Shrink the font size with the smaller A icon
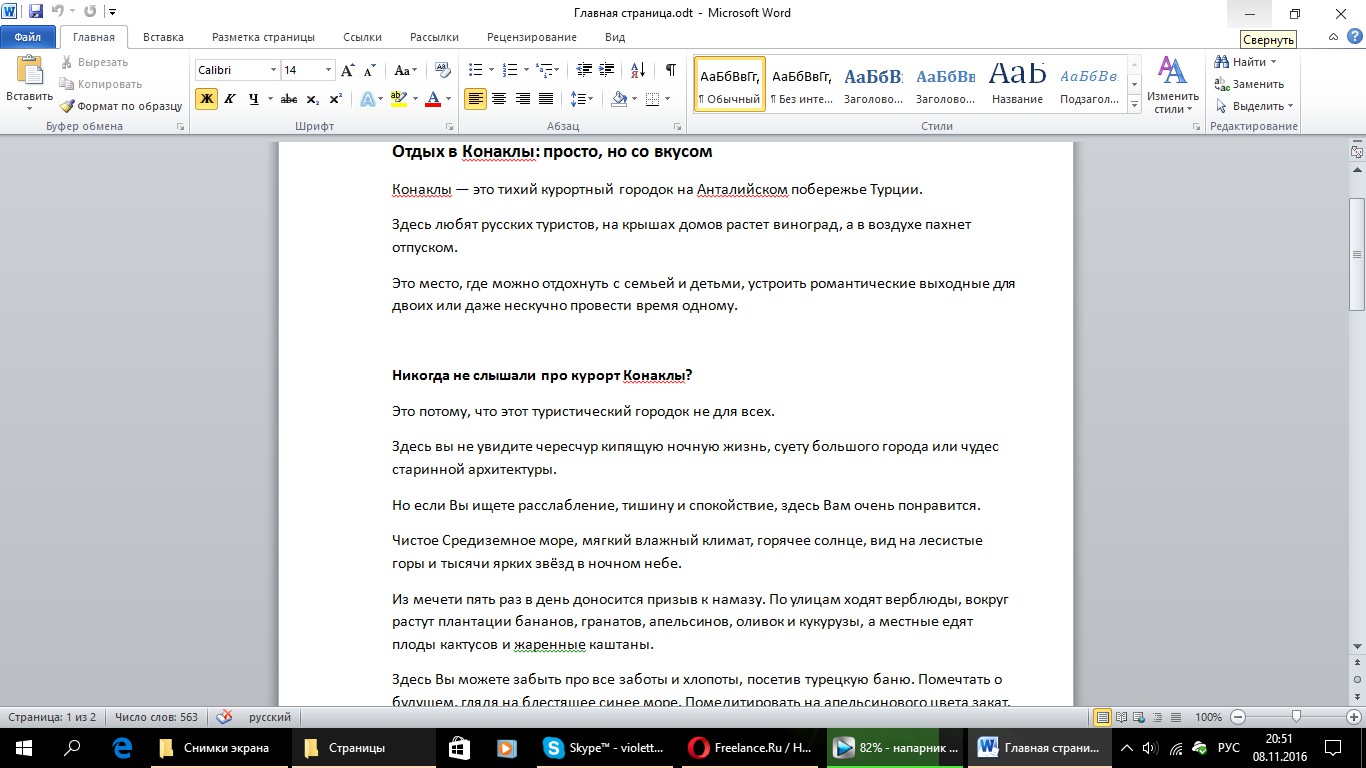 coord(369,70)
